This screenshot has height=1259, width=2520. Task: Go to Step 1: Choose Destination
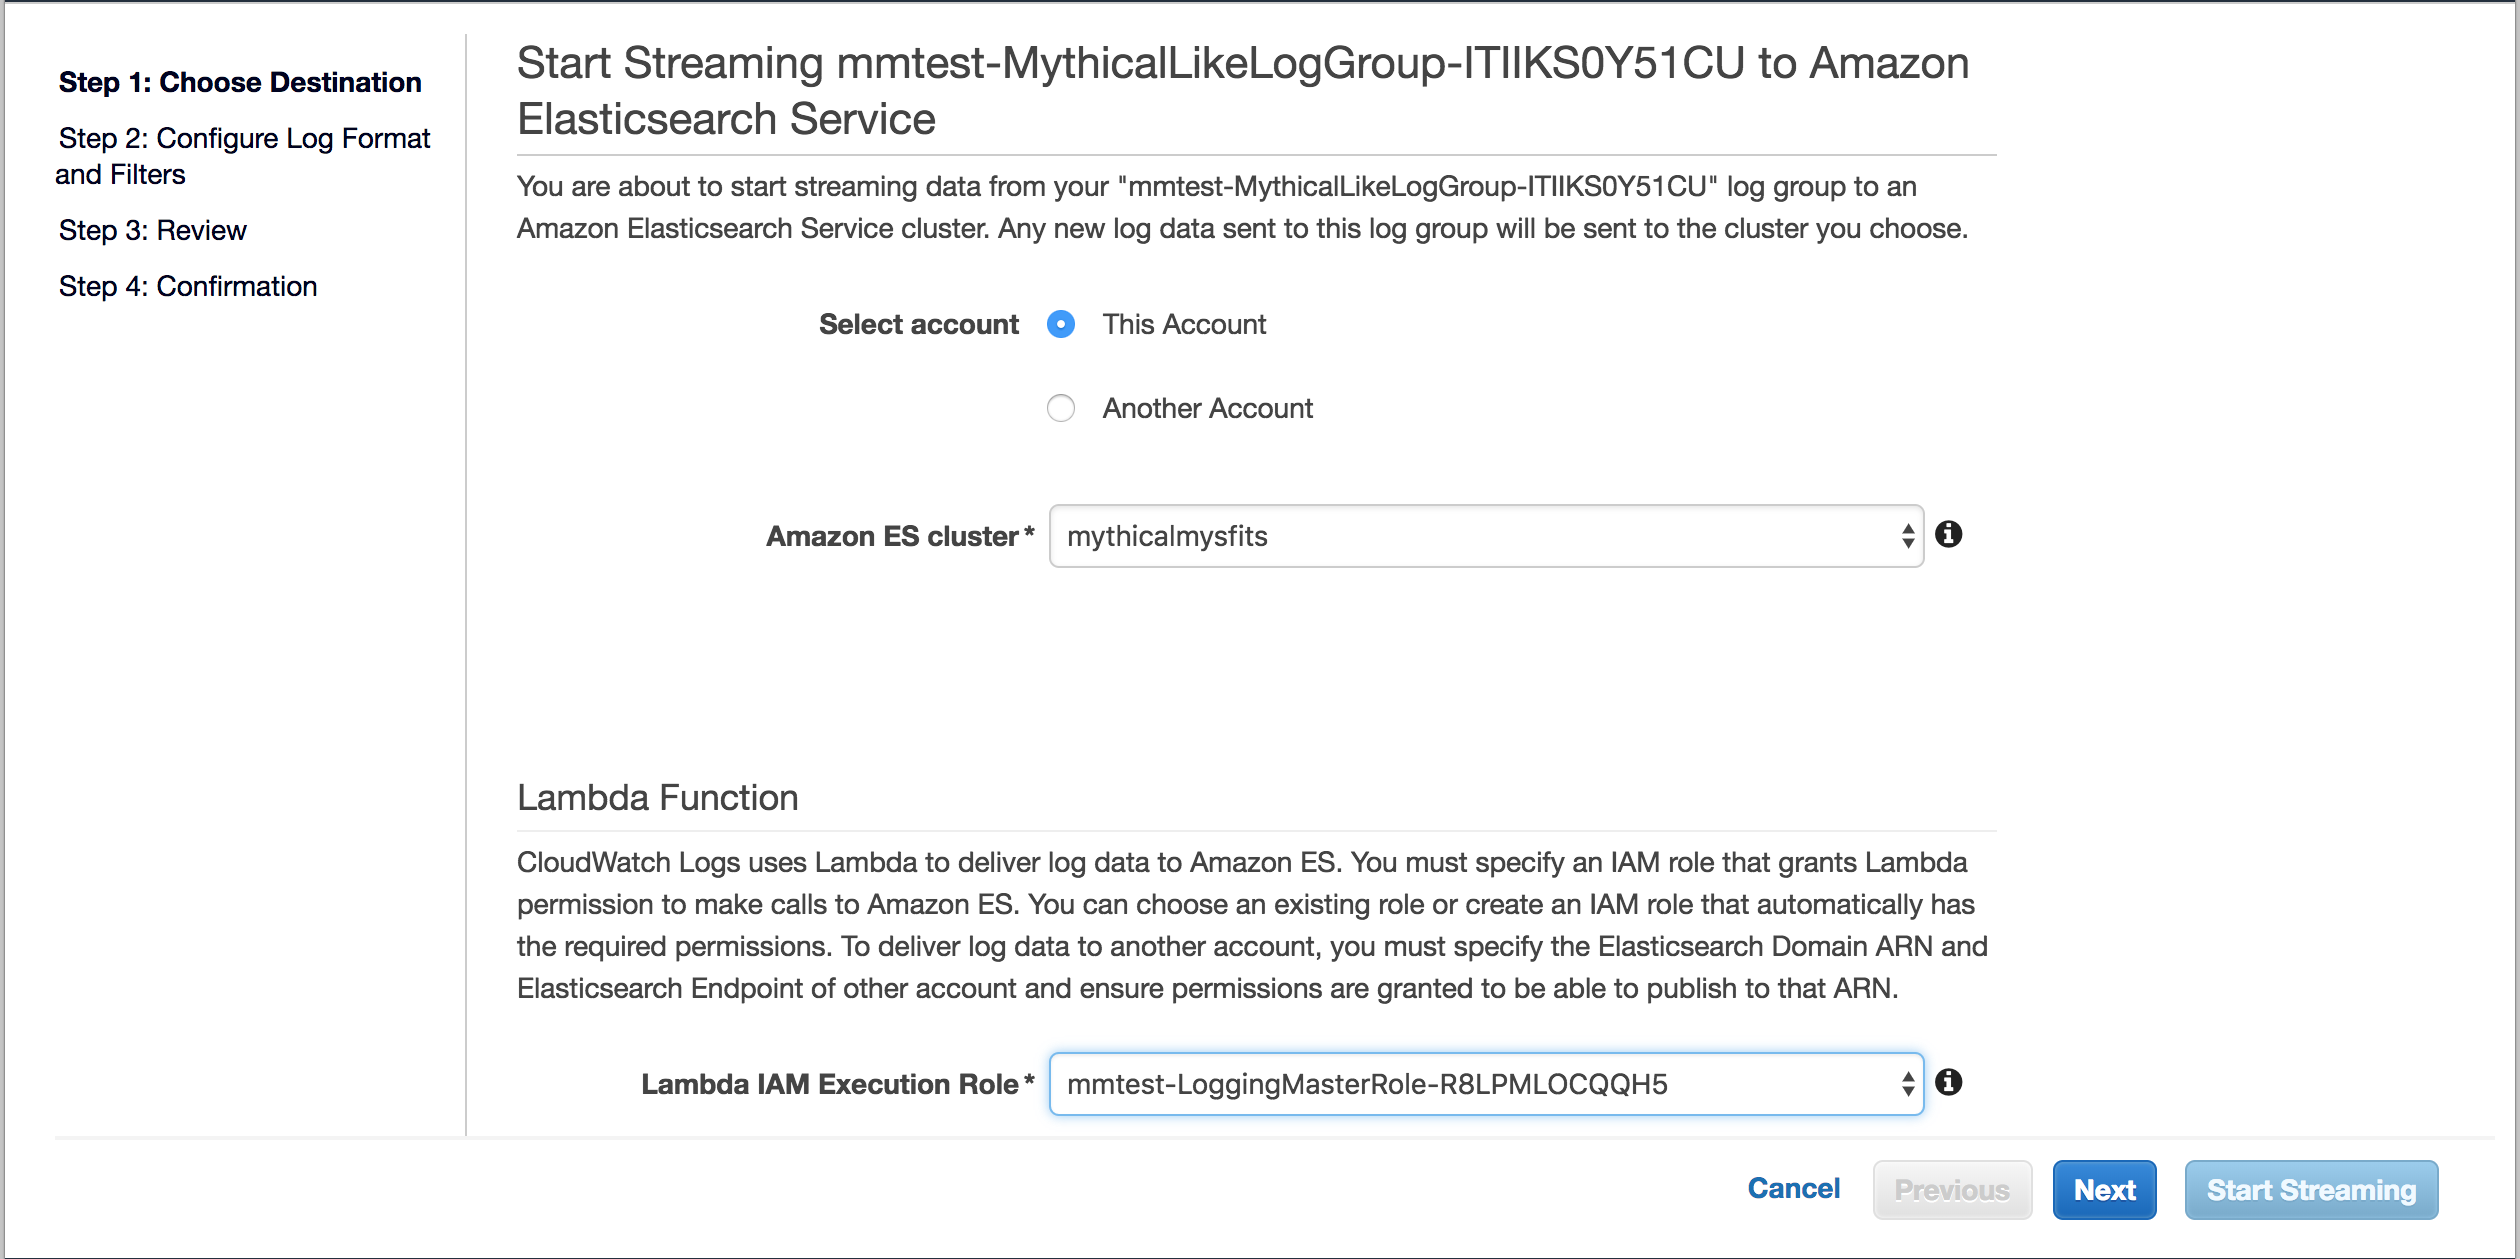(240, 82)
